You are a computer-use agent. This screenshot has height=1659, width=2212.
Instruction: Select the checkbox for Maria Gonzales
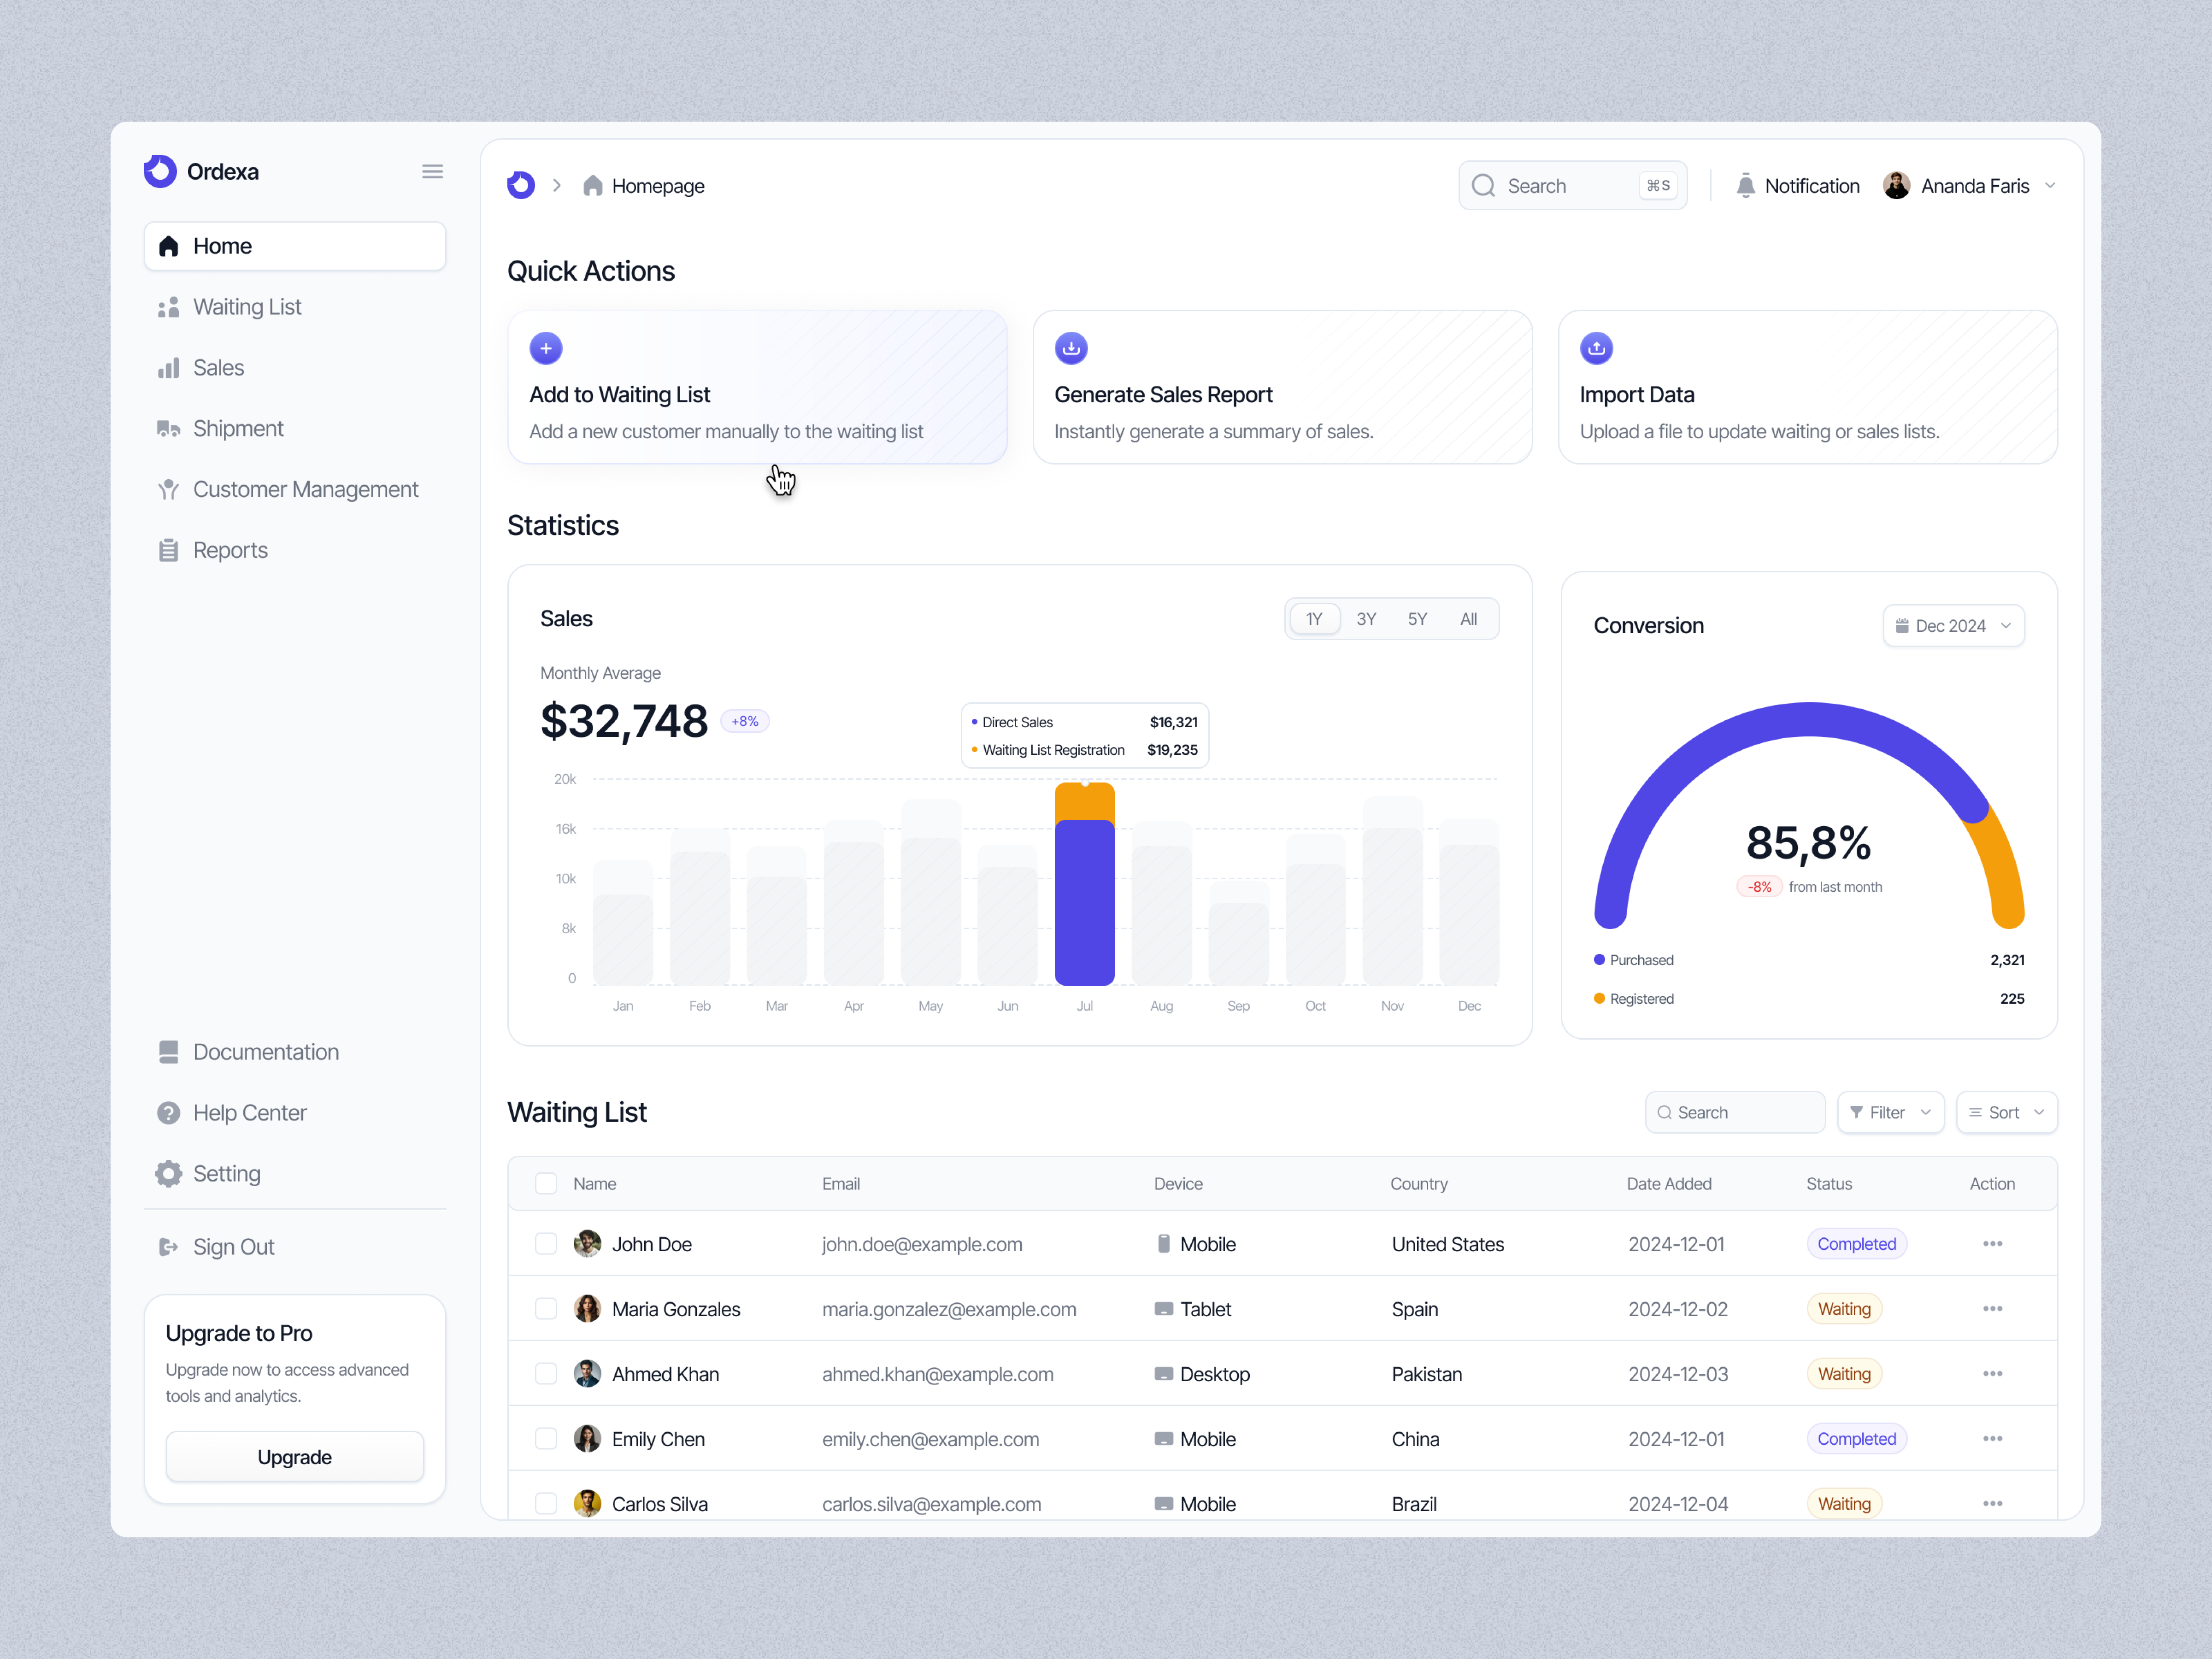tap(546, 1308)
